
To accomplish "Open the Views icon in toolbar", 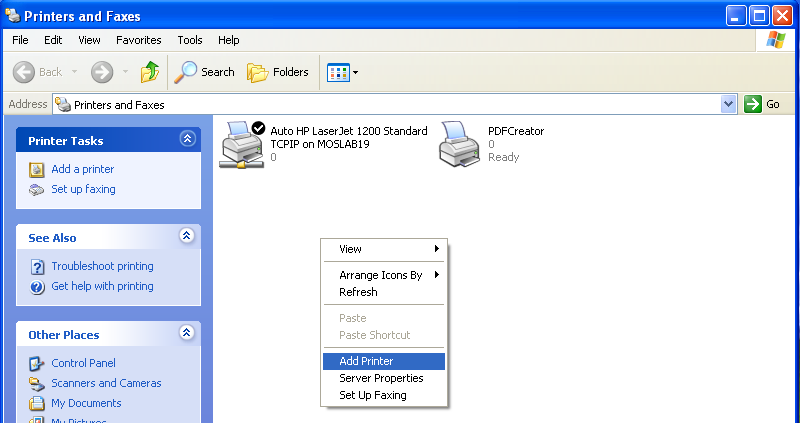I will (338, 72).
